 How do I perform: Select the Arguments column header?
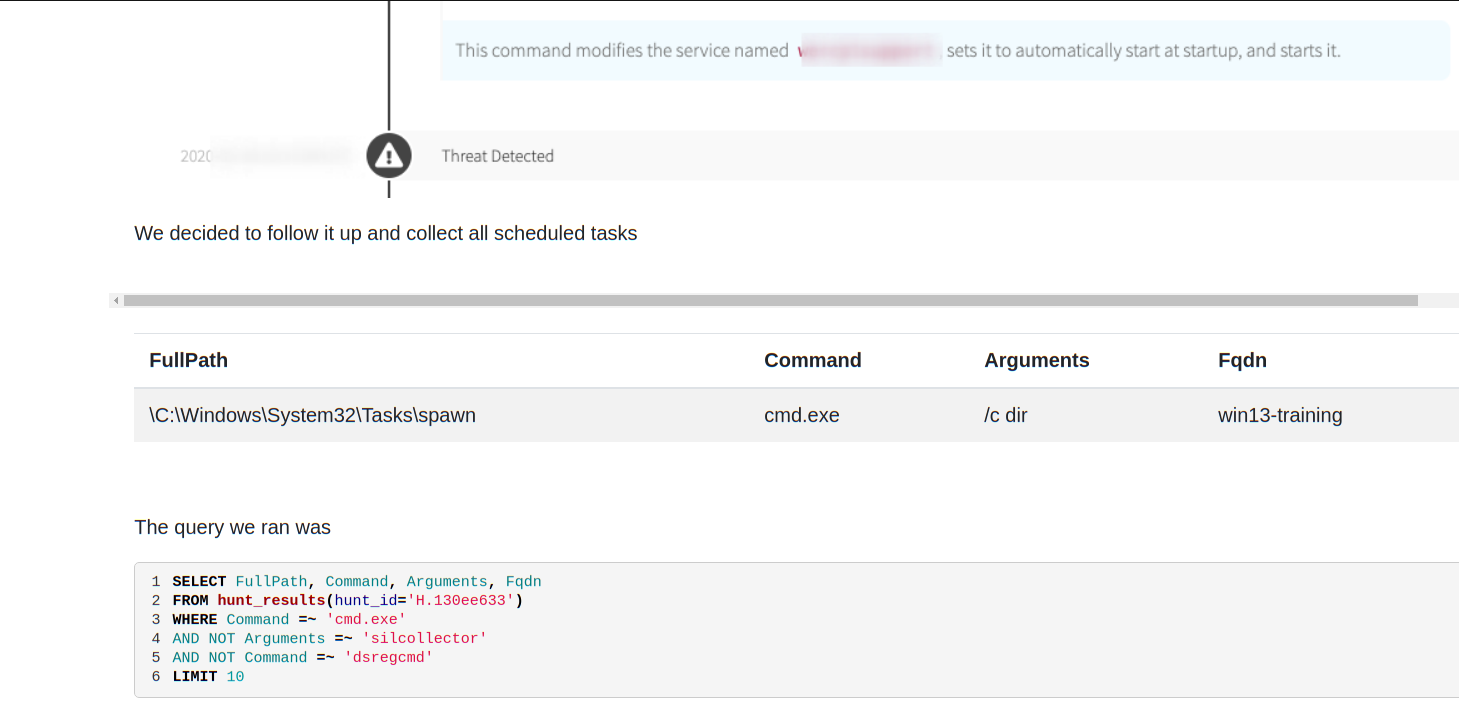(x=1036, y=361)
